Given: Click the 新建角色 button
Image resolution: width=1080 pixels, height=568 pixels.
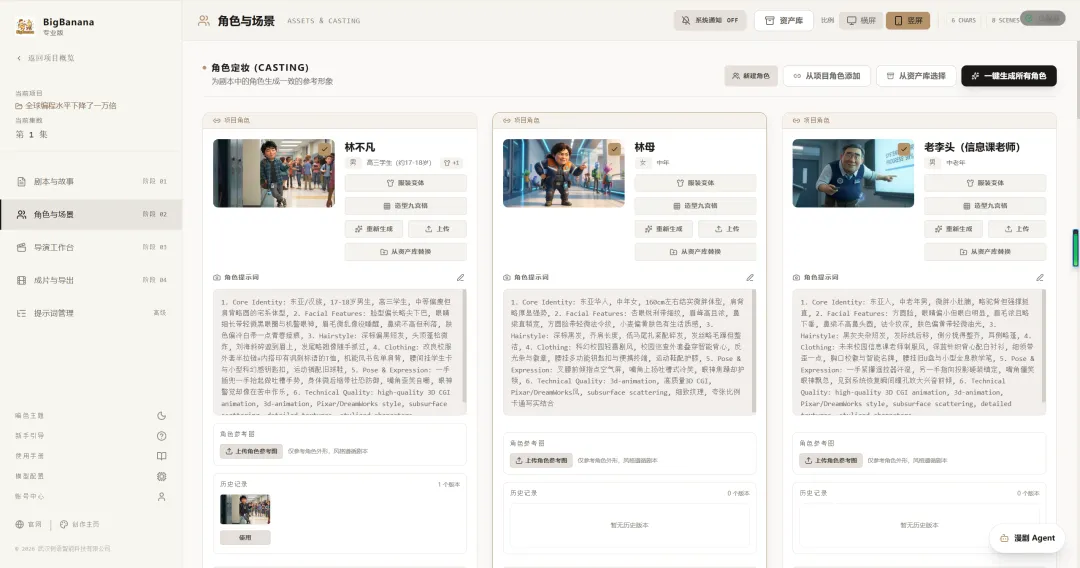Looking at the screenshot, I should click(x=751, y=76).
